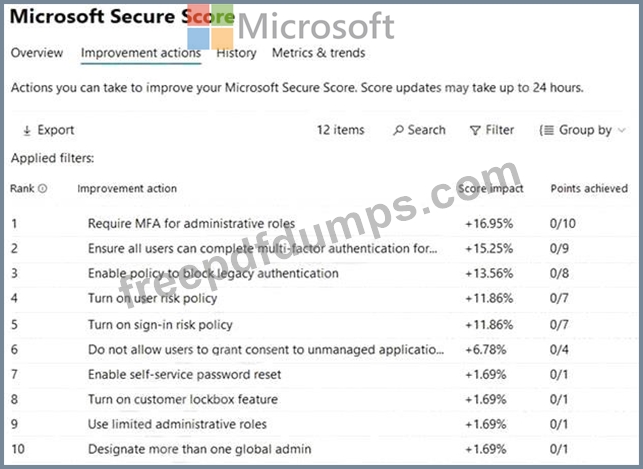This screenshot has width=643, height=469.
Task: Select Enable self-service password reset
Action: tap(184, 374)
